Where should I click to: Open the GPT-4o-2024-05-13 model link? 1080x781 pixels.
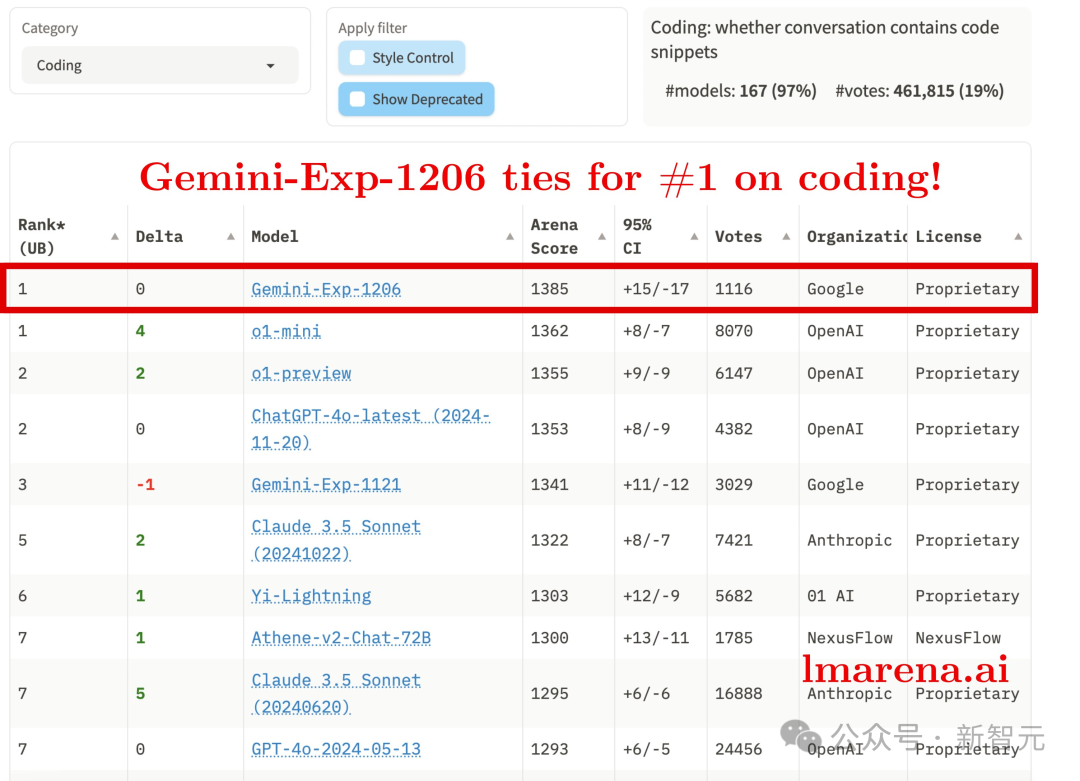335,749
